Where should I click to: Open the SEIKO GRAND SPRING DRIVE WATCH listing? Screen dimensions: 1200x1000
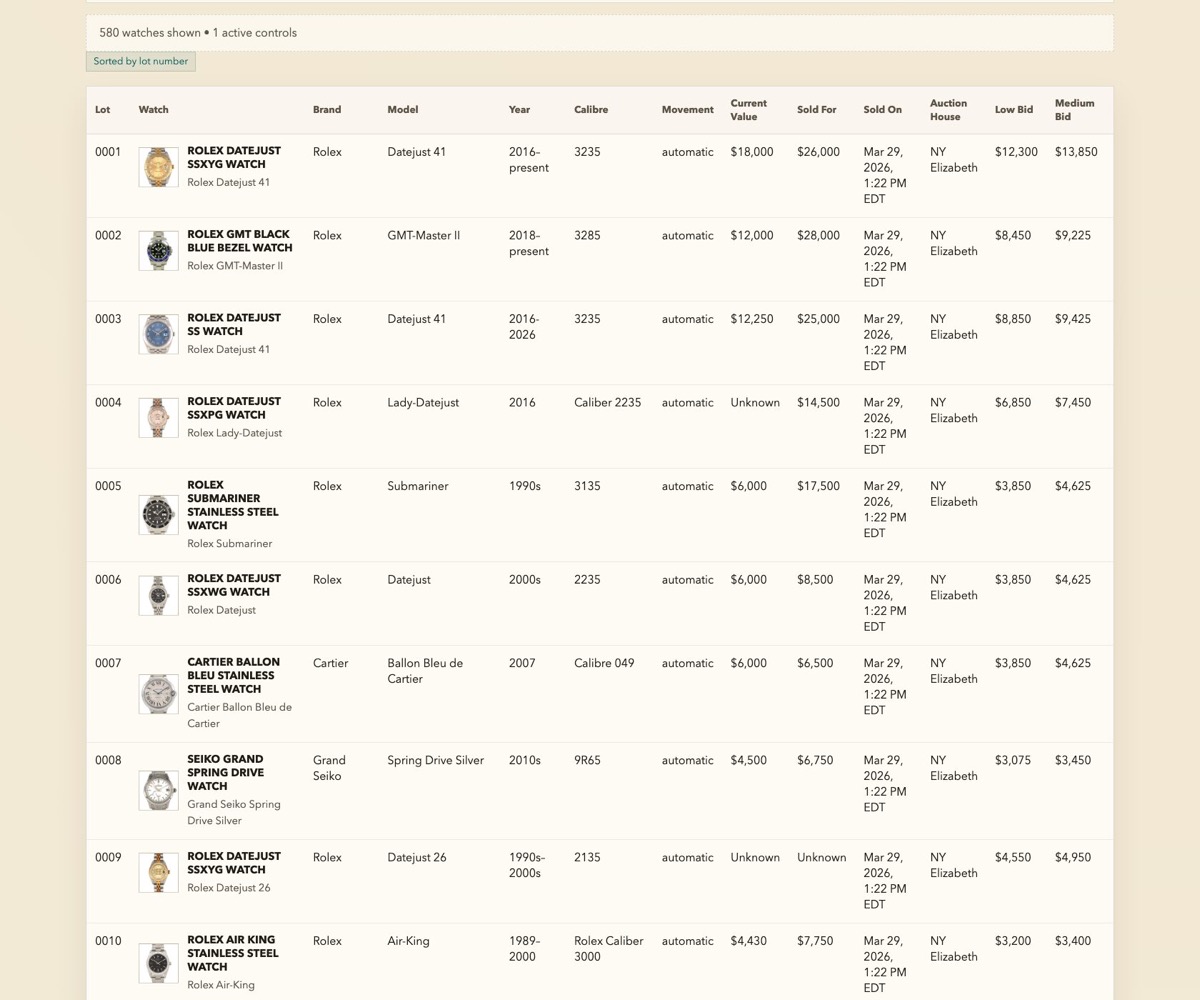click(224, 772)
